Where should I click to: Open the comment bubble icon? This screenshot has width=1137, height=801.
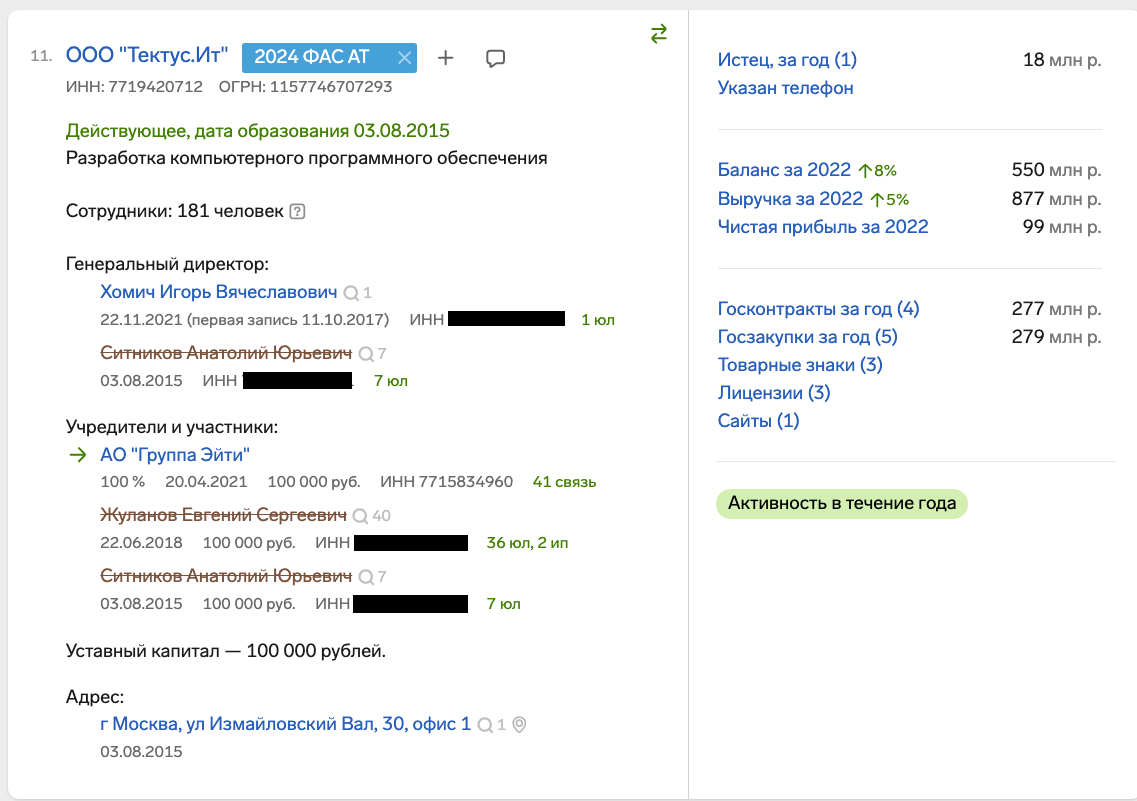pos(495,59)
